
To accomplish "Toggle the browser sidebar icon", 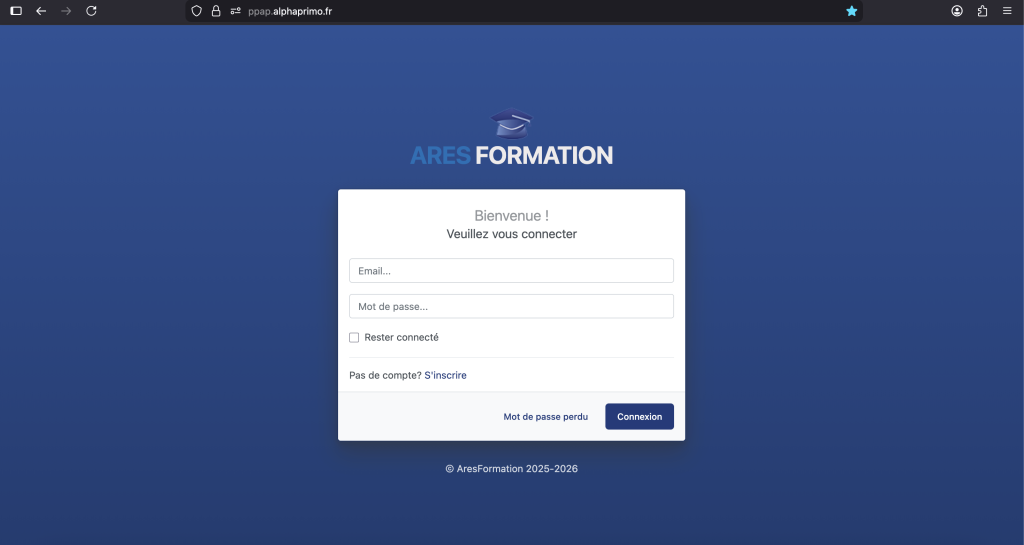I will click(16, 11).
